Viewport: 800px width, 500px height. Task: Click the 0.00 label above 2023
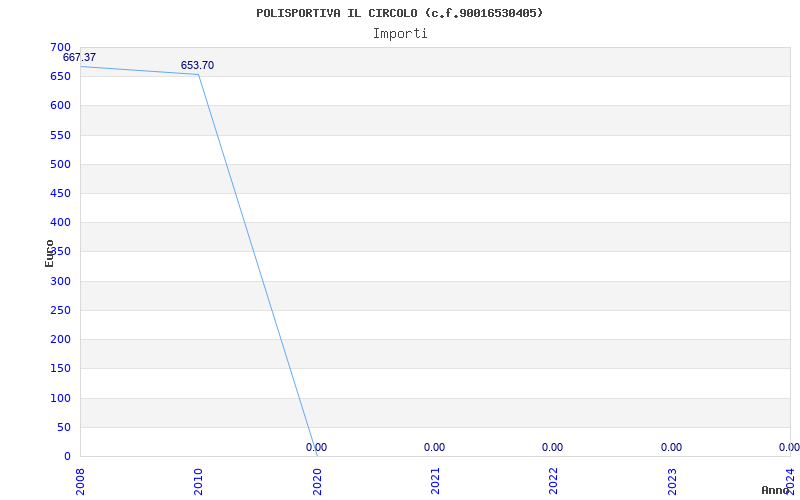coord(671,447)
